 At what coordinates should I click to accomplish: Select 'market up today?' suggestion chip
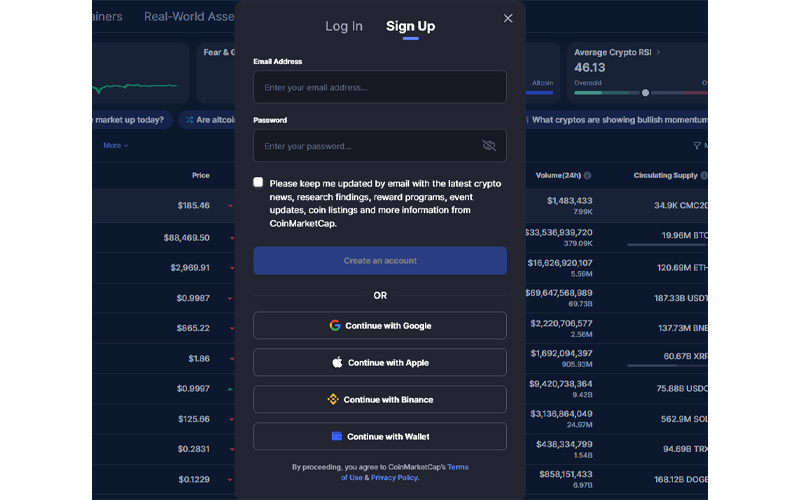coord(132,120)
